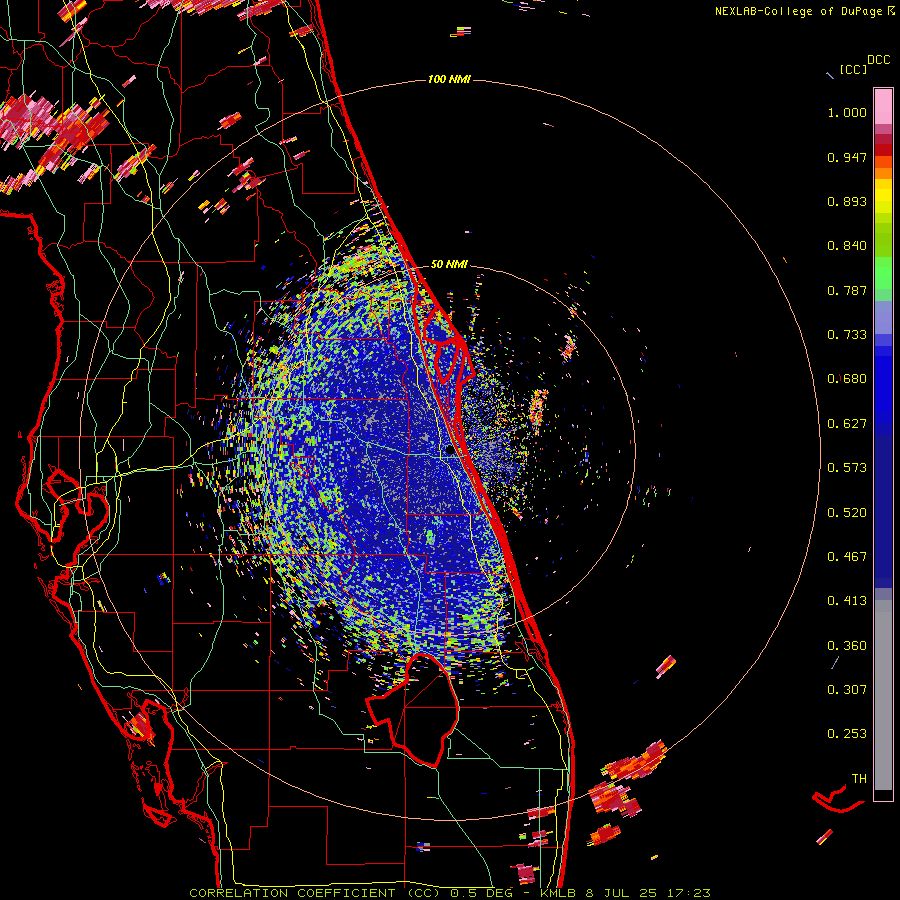This screenshot has width=900, height=900.
Task: Click the 0.520 scale value
Action: pyautogui.click(x=847, y=513)
